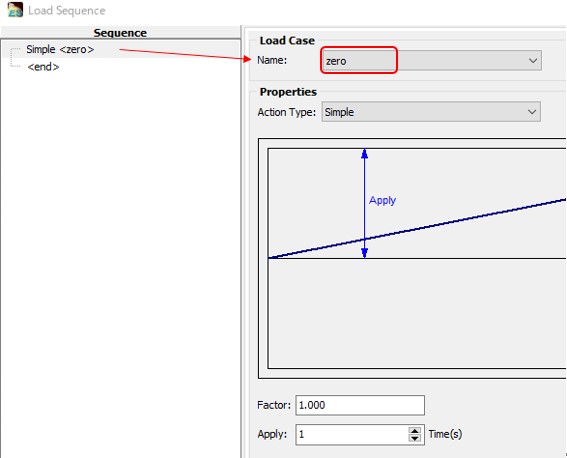Expand the Name combo box arrow
567x458 pixels.
coord(533,60)
